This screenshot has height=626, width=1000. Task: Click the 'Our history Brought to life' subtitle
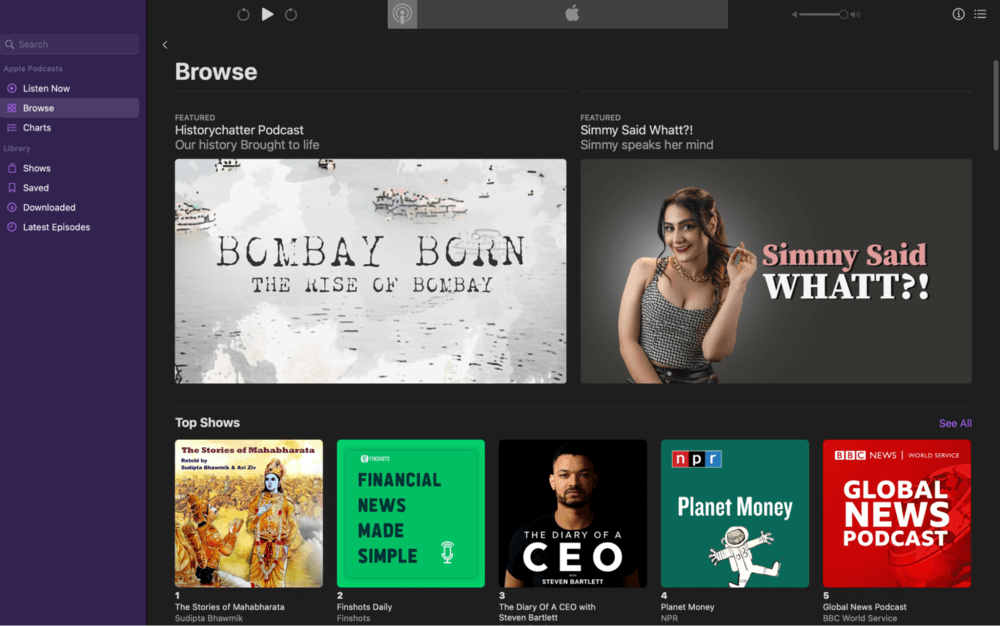(247, 145)
